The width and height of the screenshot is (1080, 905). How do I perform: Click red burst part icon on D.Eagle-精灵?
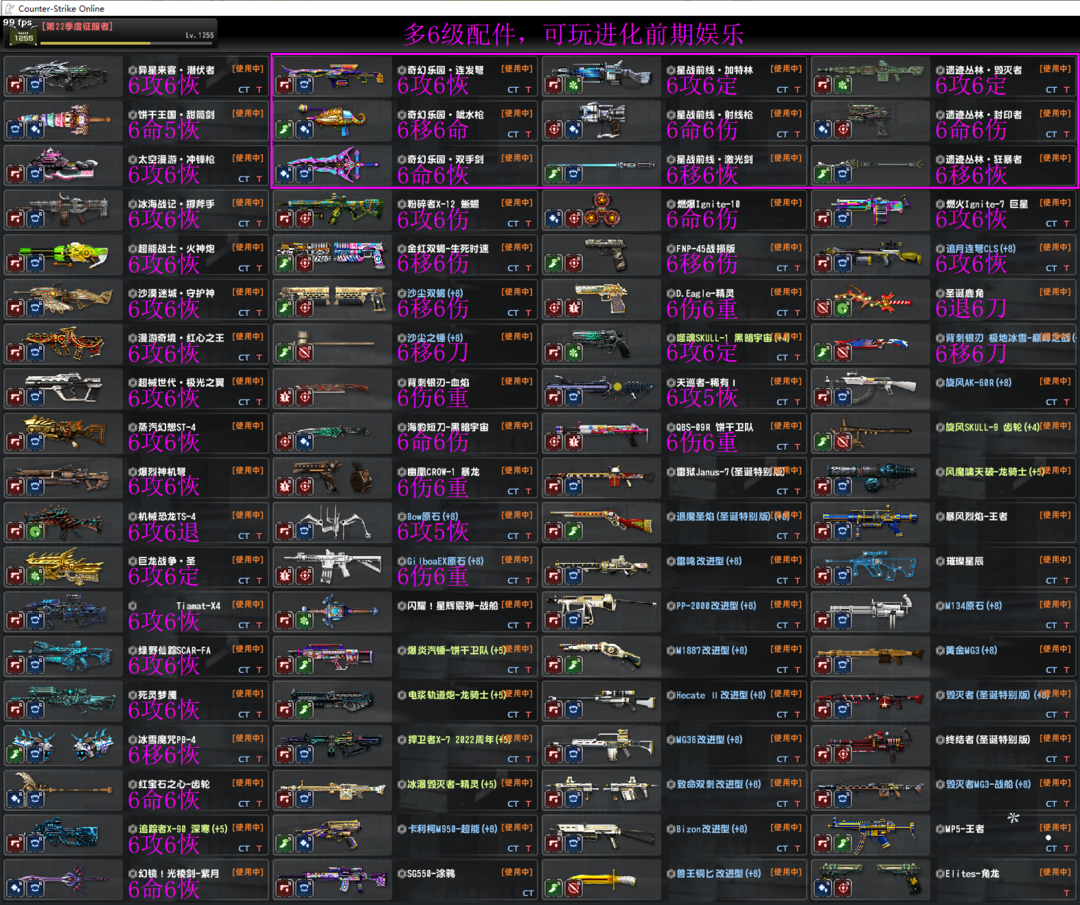[573, 309]
